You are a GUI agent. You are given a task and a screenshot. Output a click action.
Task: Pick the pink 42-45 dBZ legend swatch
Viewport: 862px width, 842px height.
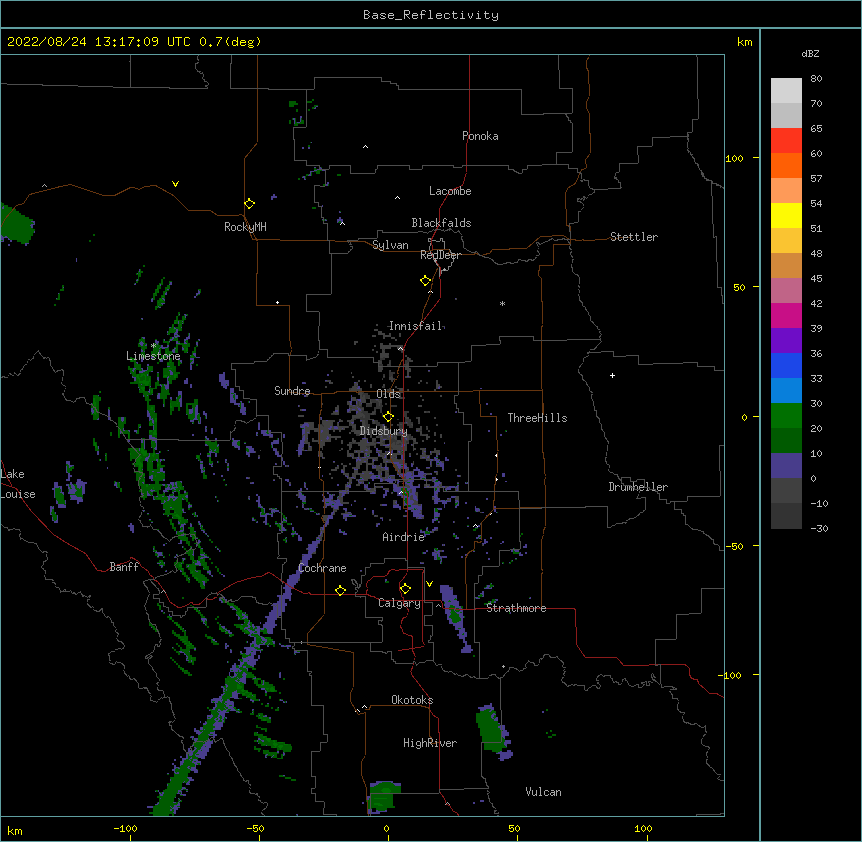click(x=786, y=291)
